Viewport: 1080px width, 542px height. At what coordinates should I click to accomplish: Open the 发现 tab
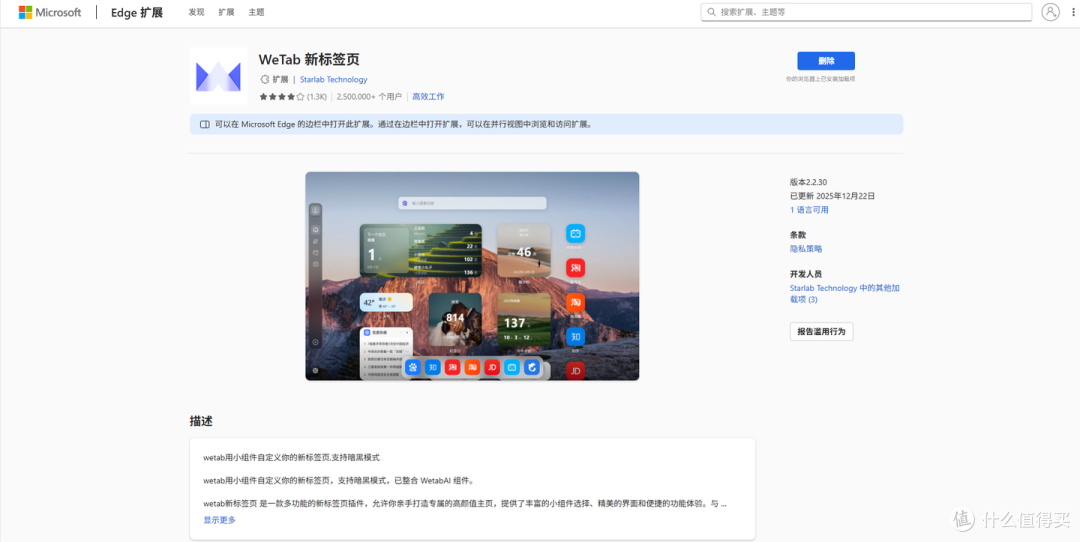click(196, 12)
